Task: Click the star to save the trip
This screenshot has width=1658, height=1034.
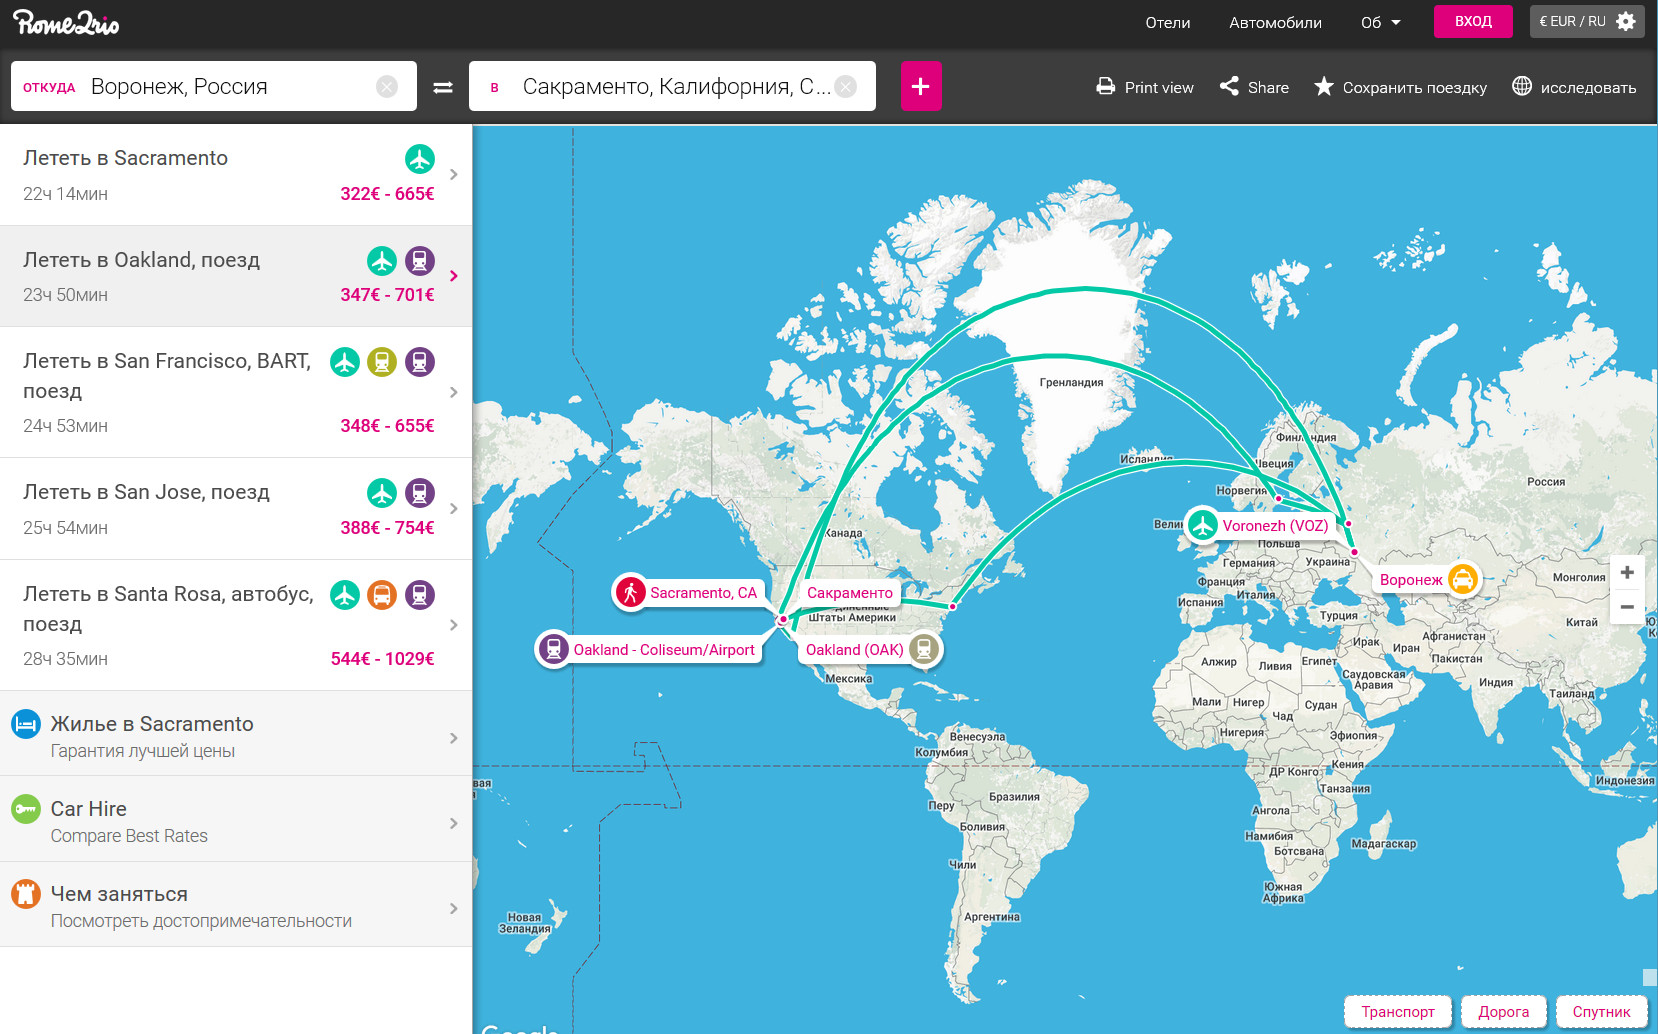Action: (1323, 87)
